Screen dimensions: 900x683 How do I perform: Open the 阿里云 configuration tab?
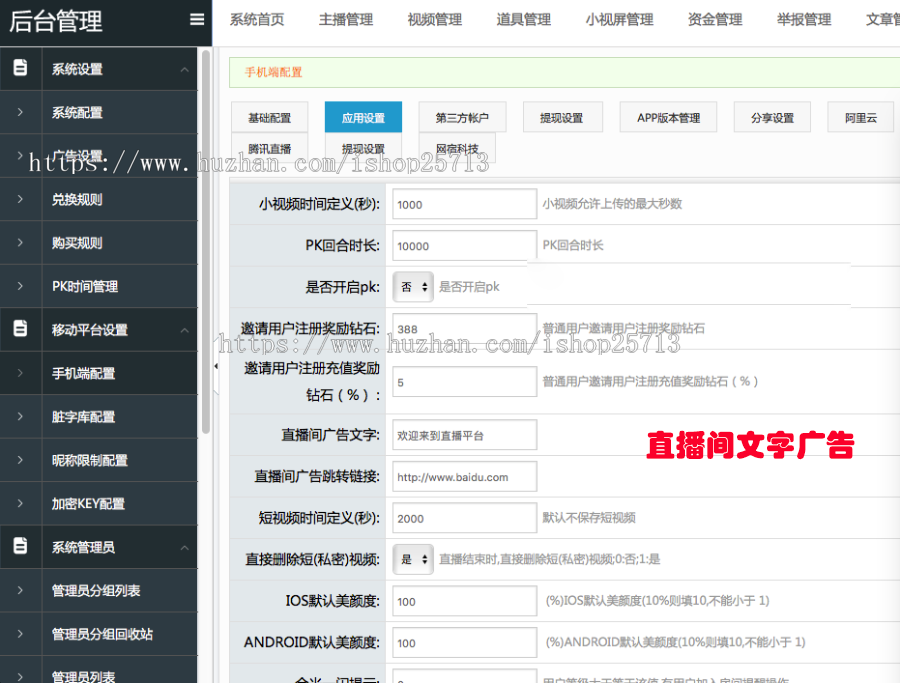[x=860, y=118]
